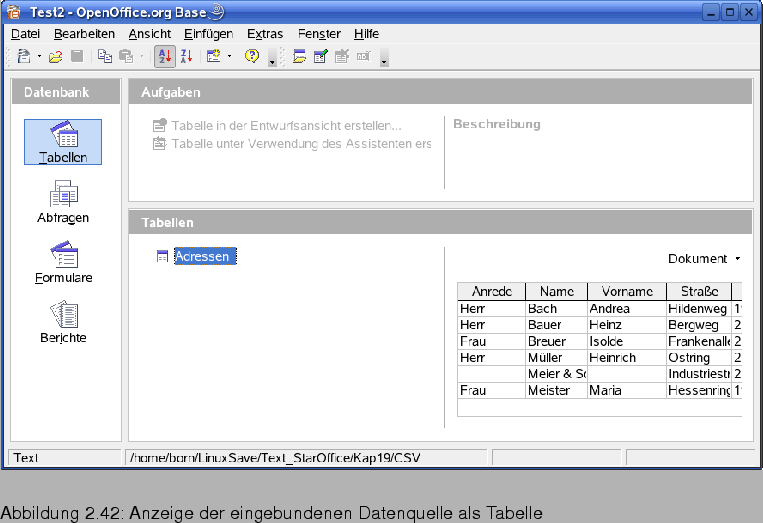Click the Bauer cell in preview
The height and width of the screenshot is (523, 763).
(557, 325)
